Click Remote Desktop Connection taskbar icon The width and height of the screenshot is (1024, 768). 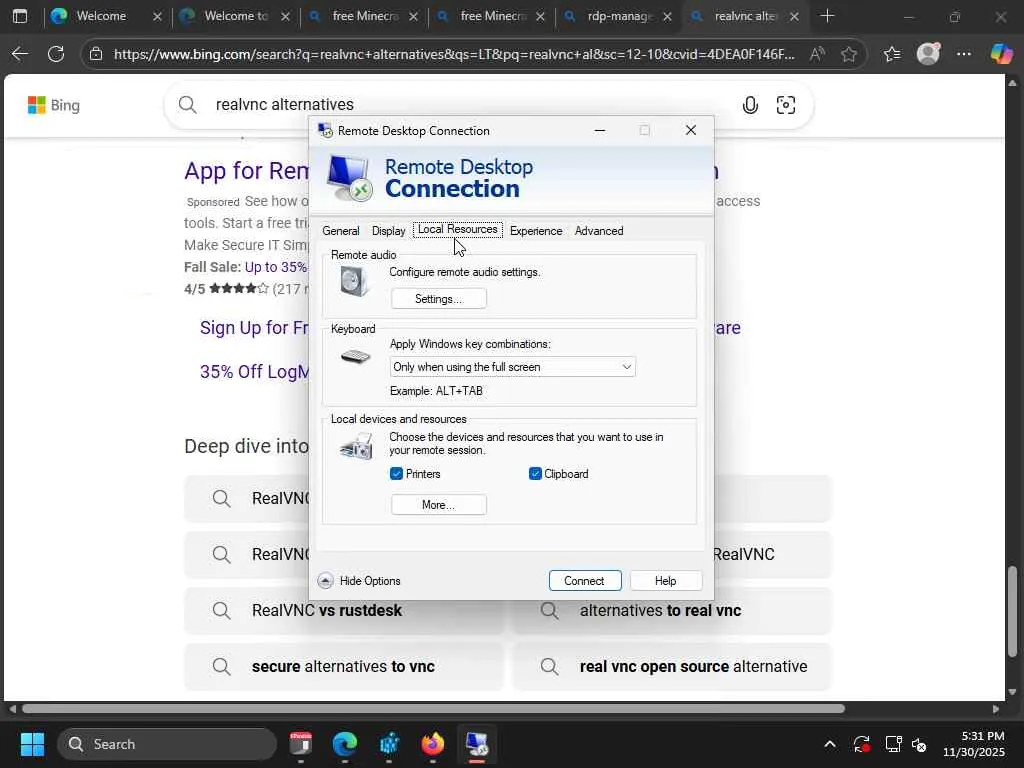[x=477, y=743]
